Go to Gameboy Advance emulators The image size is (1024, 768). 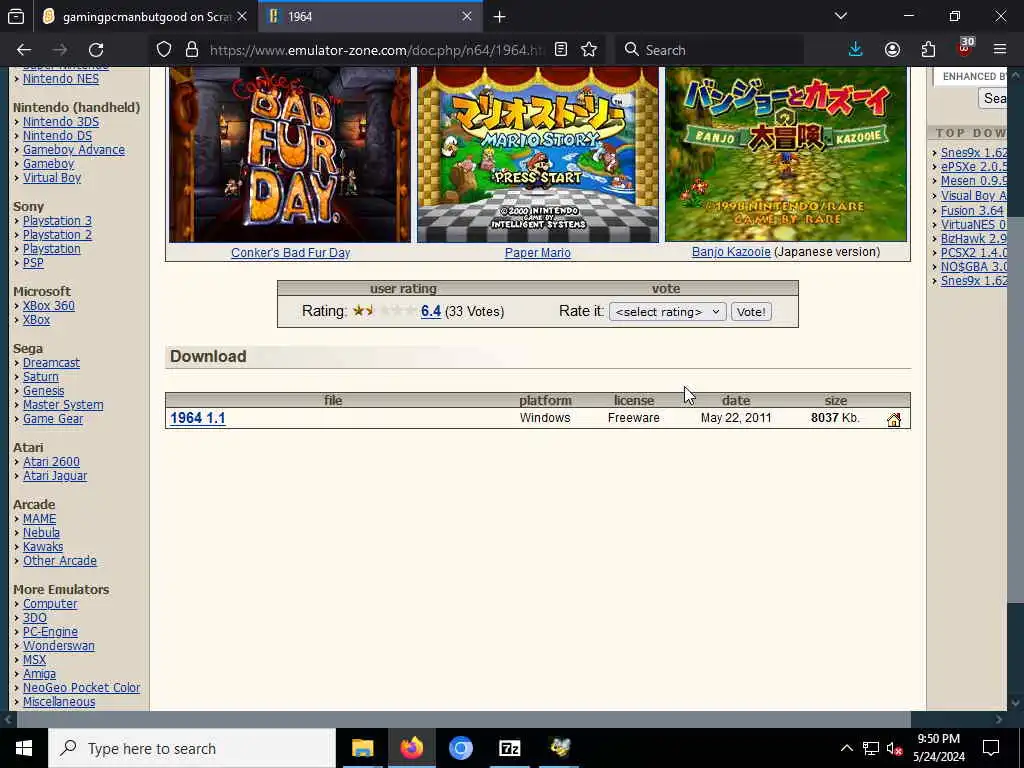74,150
